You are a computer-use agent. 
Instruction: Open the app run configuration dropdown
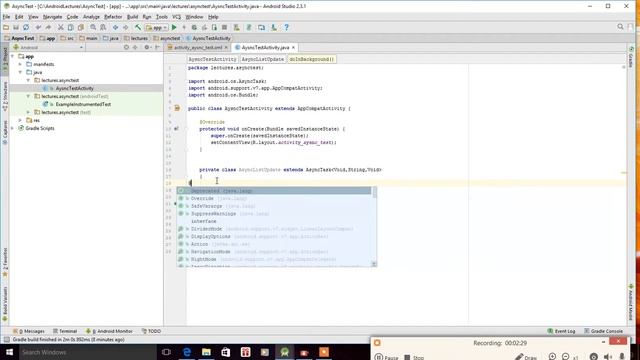pyautogui.click(x=157, y=27)
